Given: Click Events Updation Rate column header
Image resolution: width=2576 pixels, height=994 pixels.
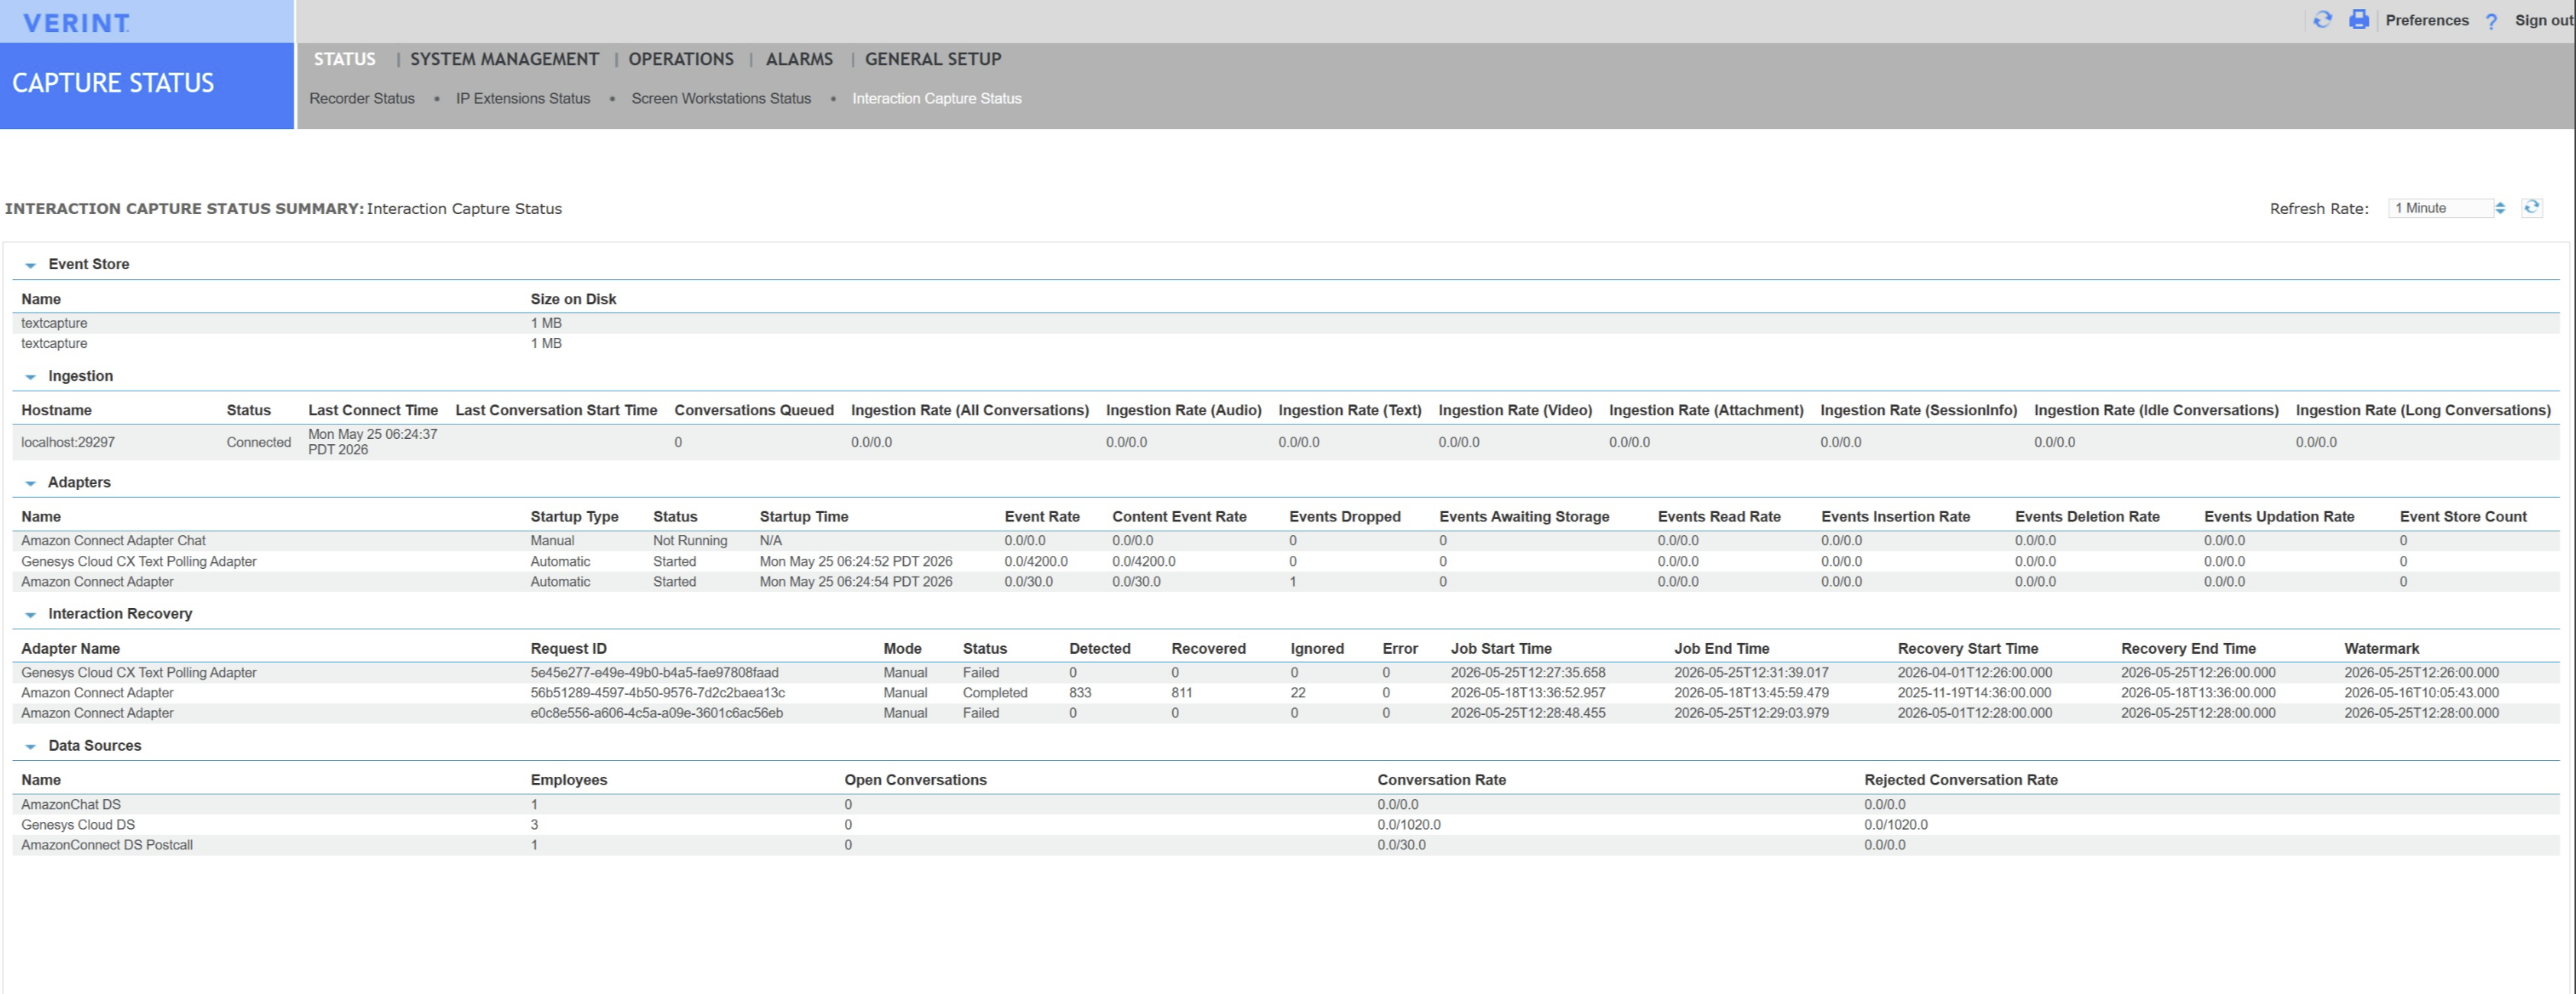Looking at the screenshot, I should [2279, 516].
